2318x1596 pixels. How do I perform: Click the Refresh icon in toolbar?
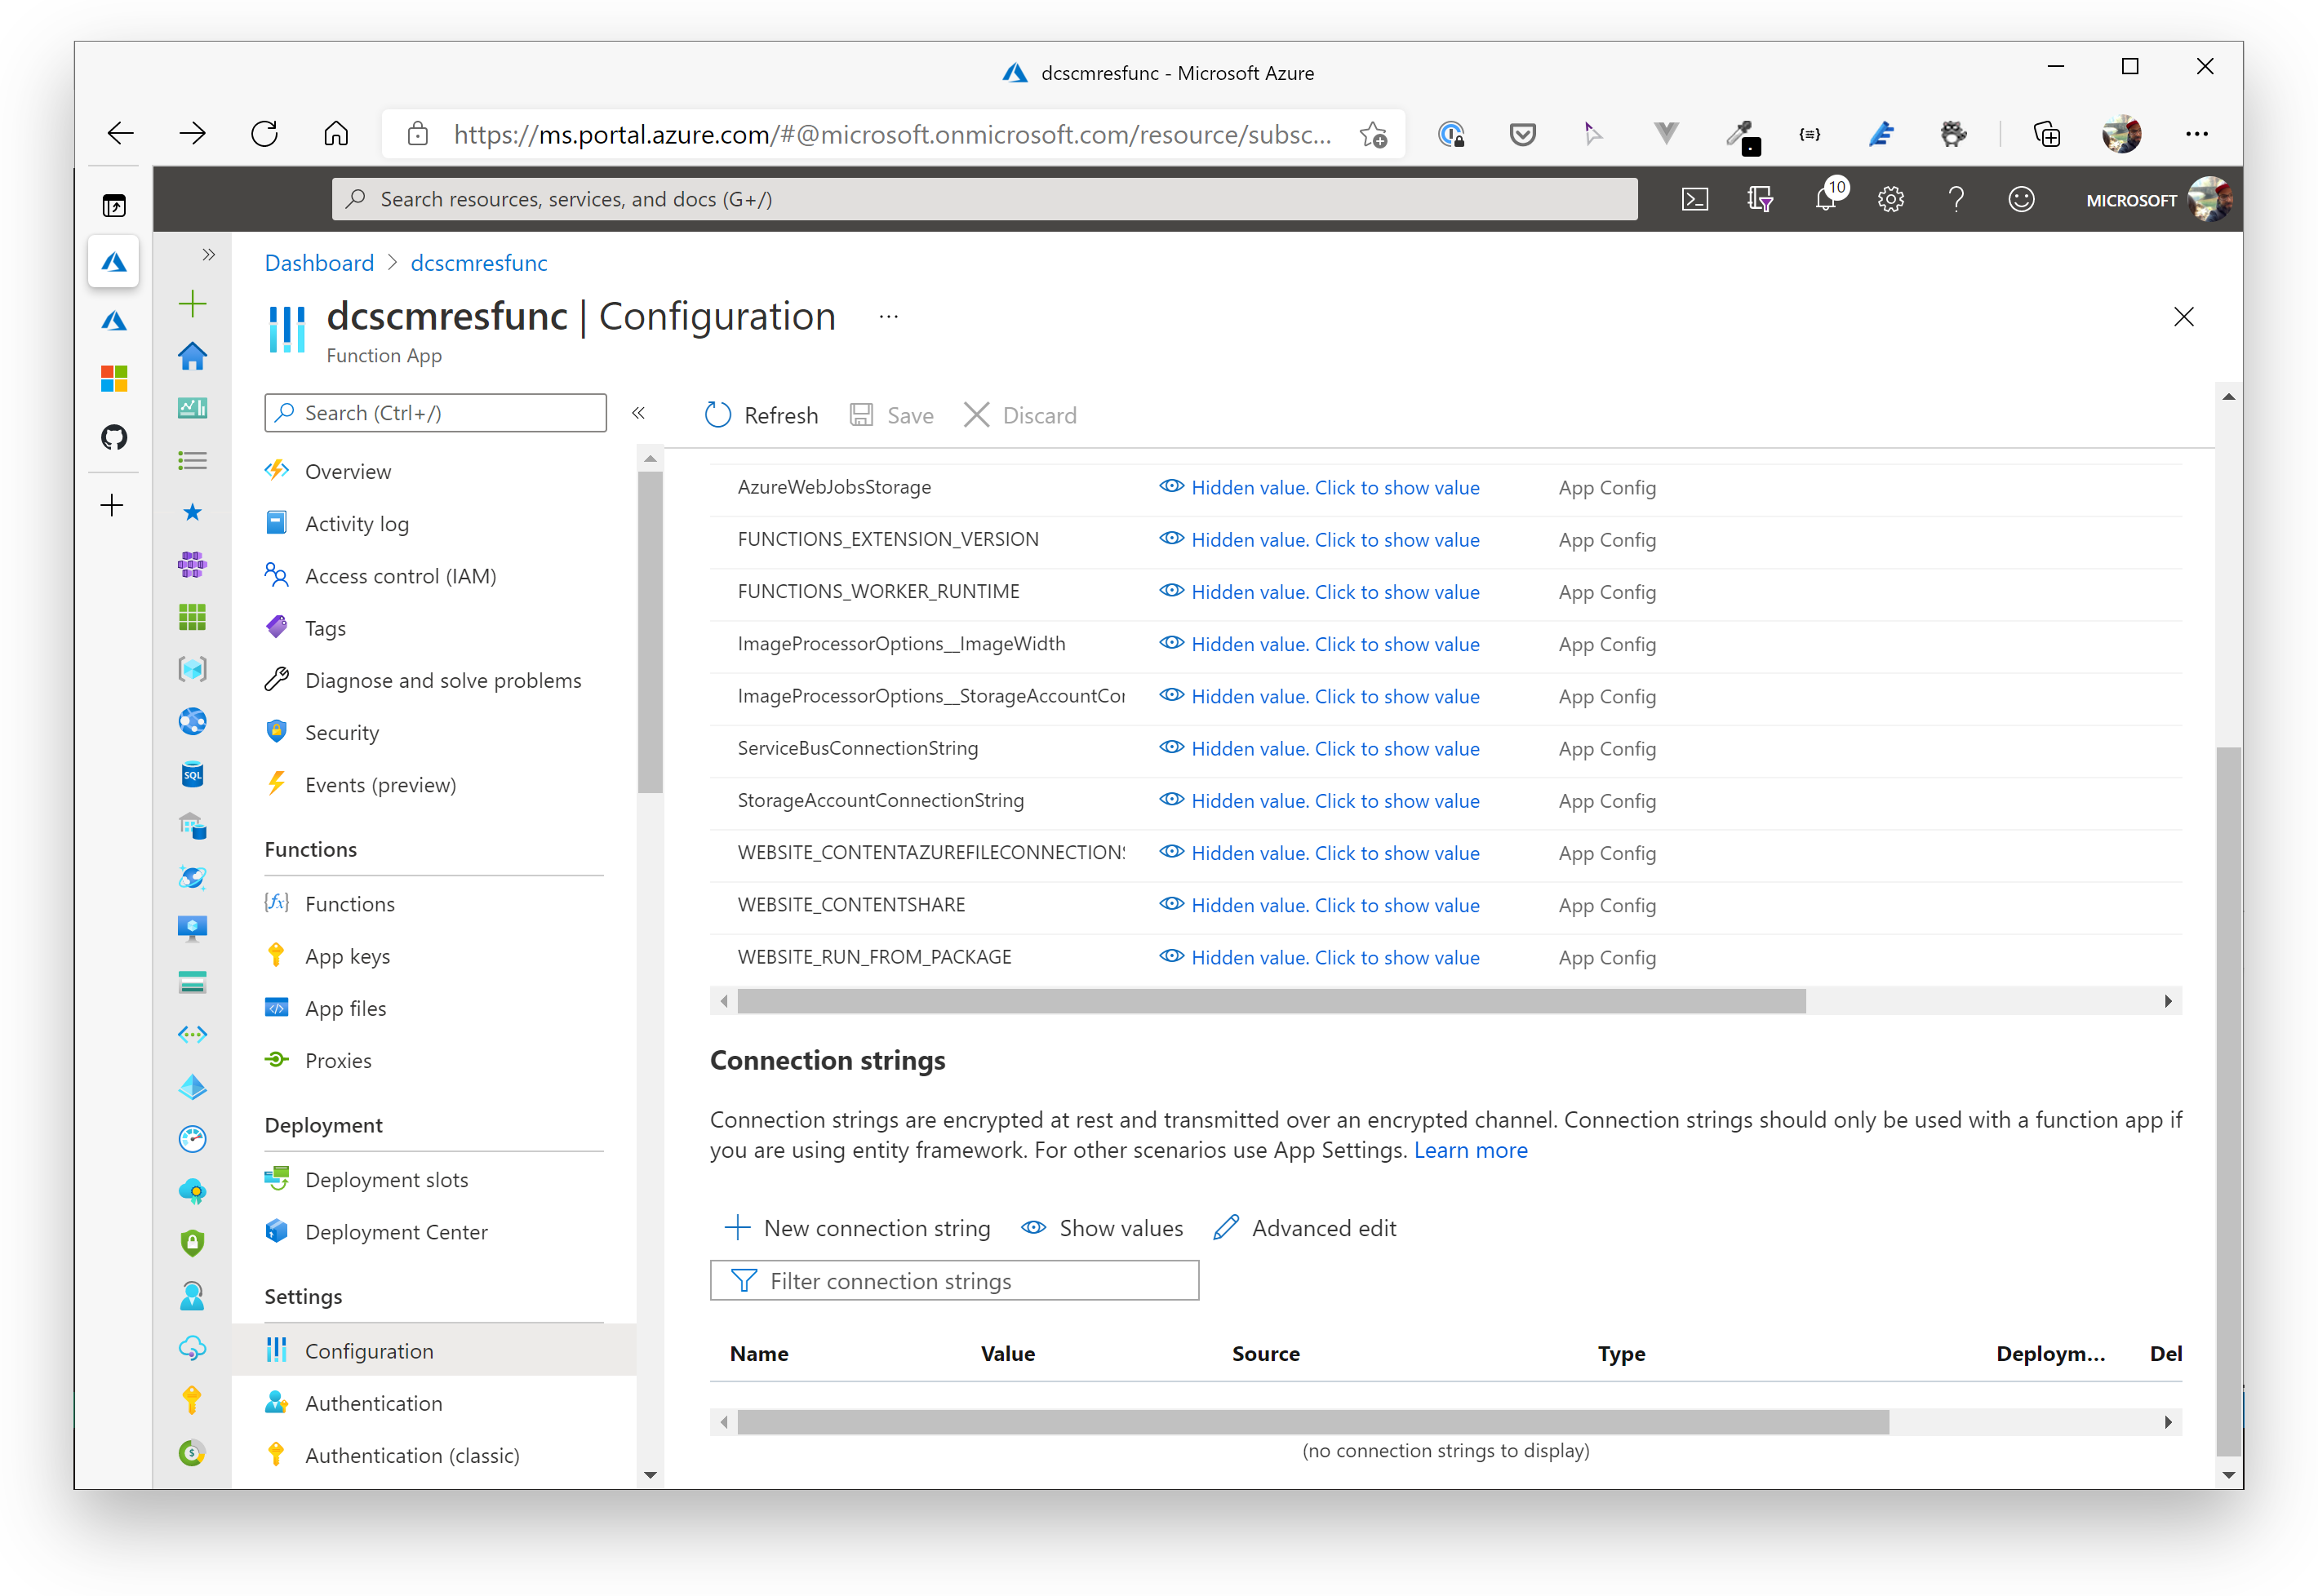717,414
